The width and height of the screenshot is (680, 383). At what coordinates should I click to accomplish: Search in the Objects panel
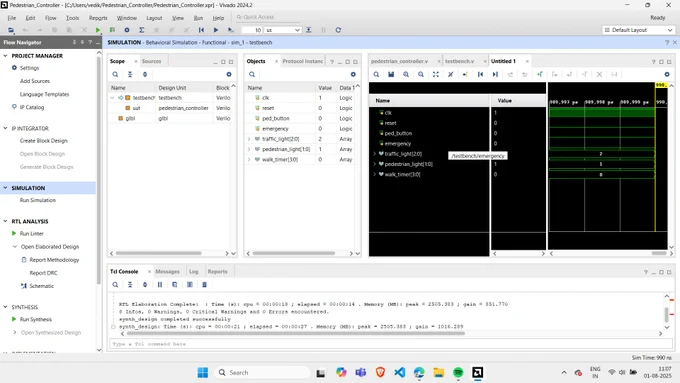point(252,74)
